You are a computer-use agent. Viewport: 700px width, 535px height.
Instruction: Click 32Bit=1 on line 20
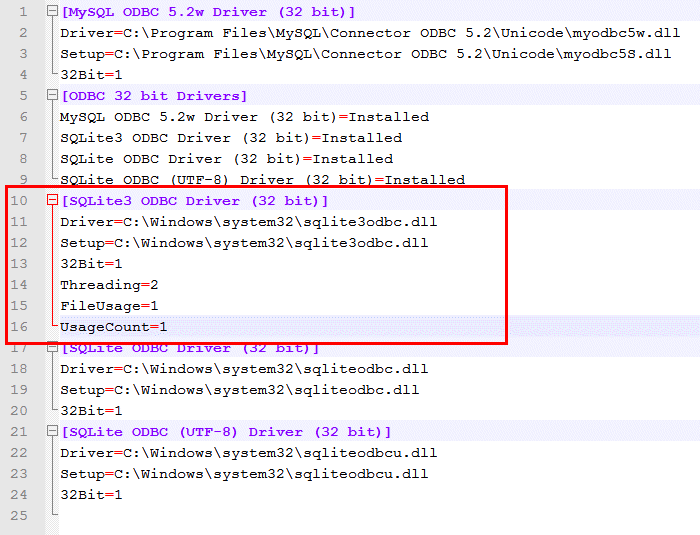91,411
